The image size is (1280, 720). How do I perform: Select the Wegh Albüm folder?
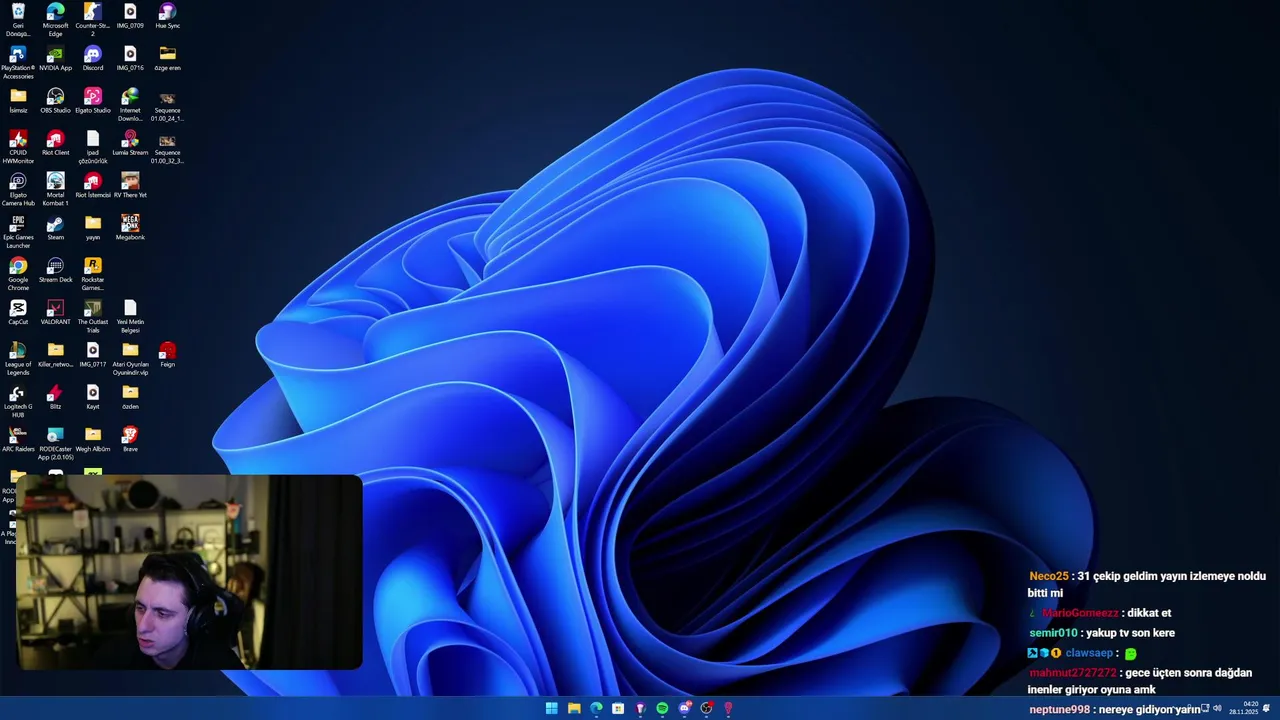[93, 439]
